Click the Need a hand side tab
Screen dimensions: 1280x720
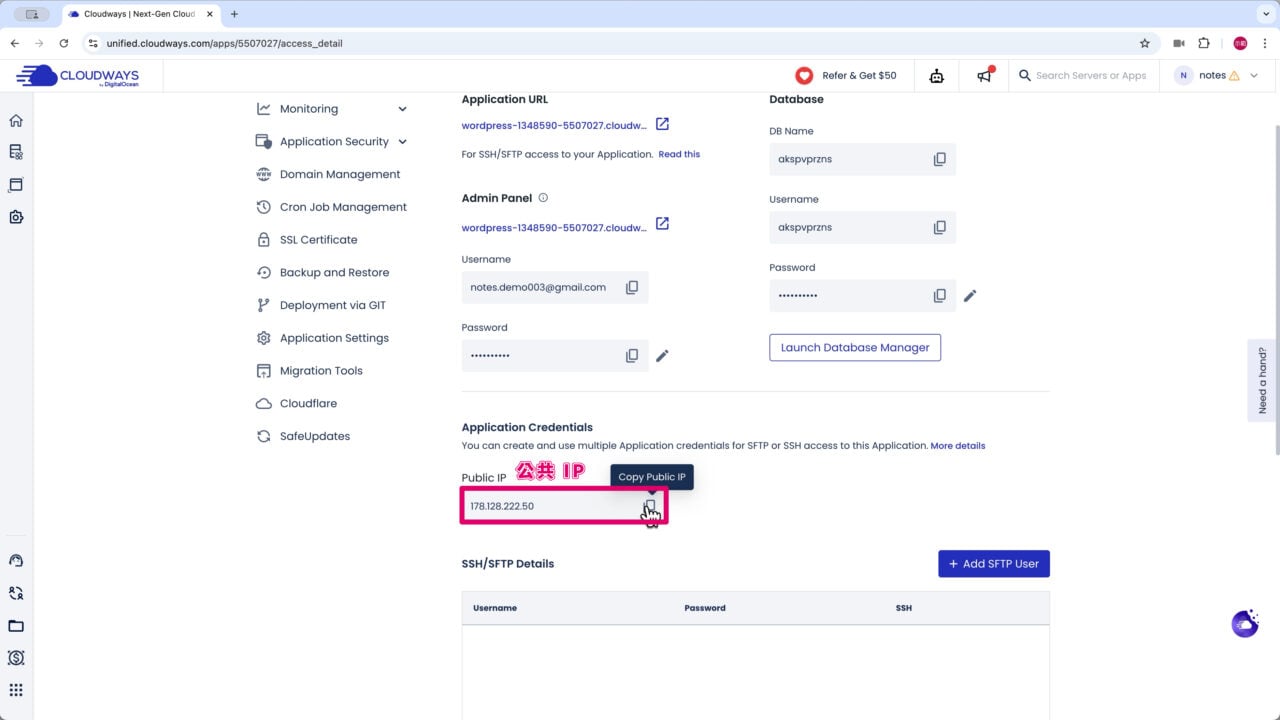tap(1262, 381)
